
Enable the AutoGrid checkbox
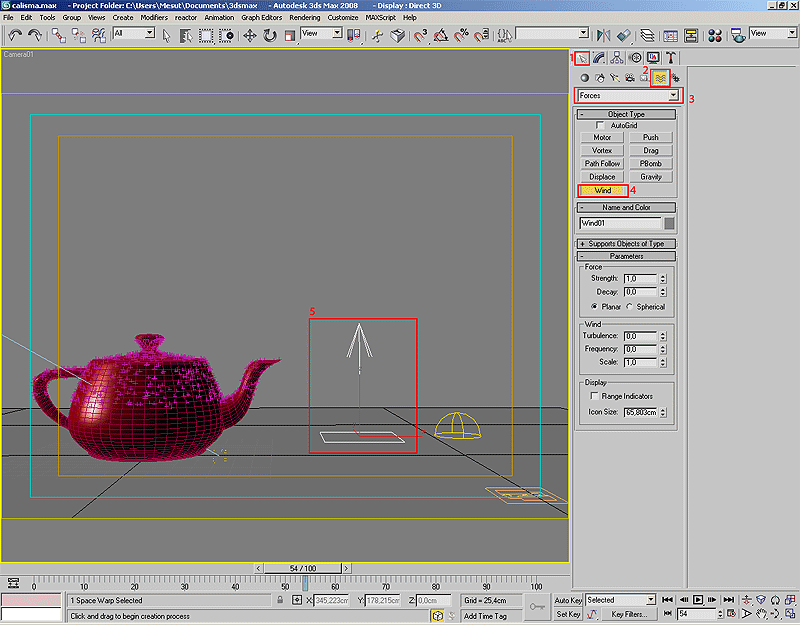pos(601,125)
